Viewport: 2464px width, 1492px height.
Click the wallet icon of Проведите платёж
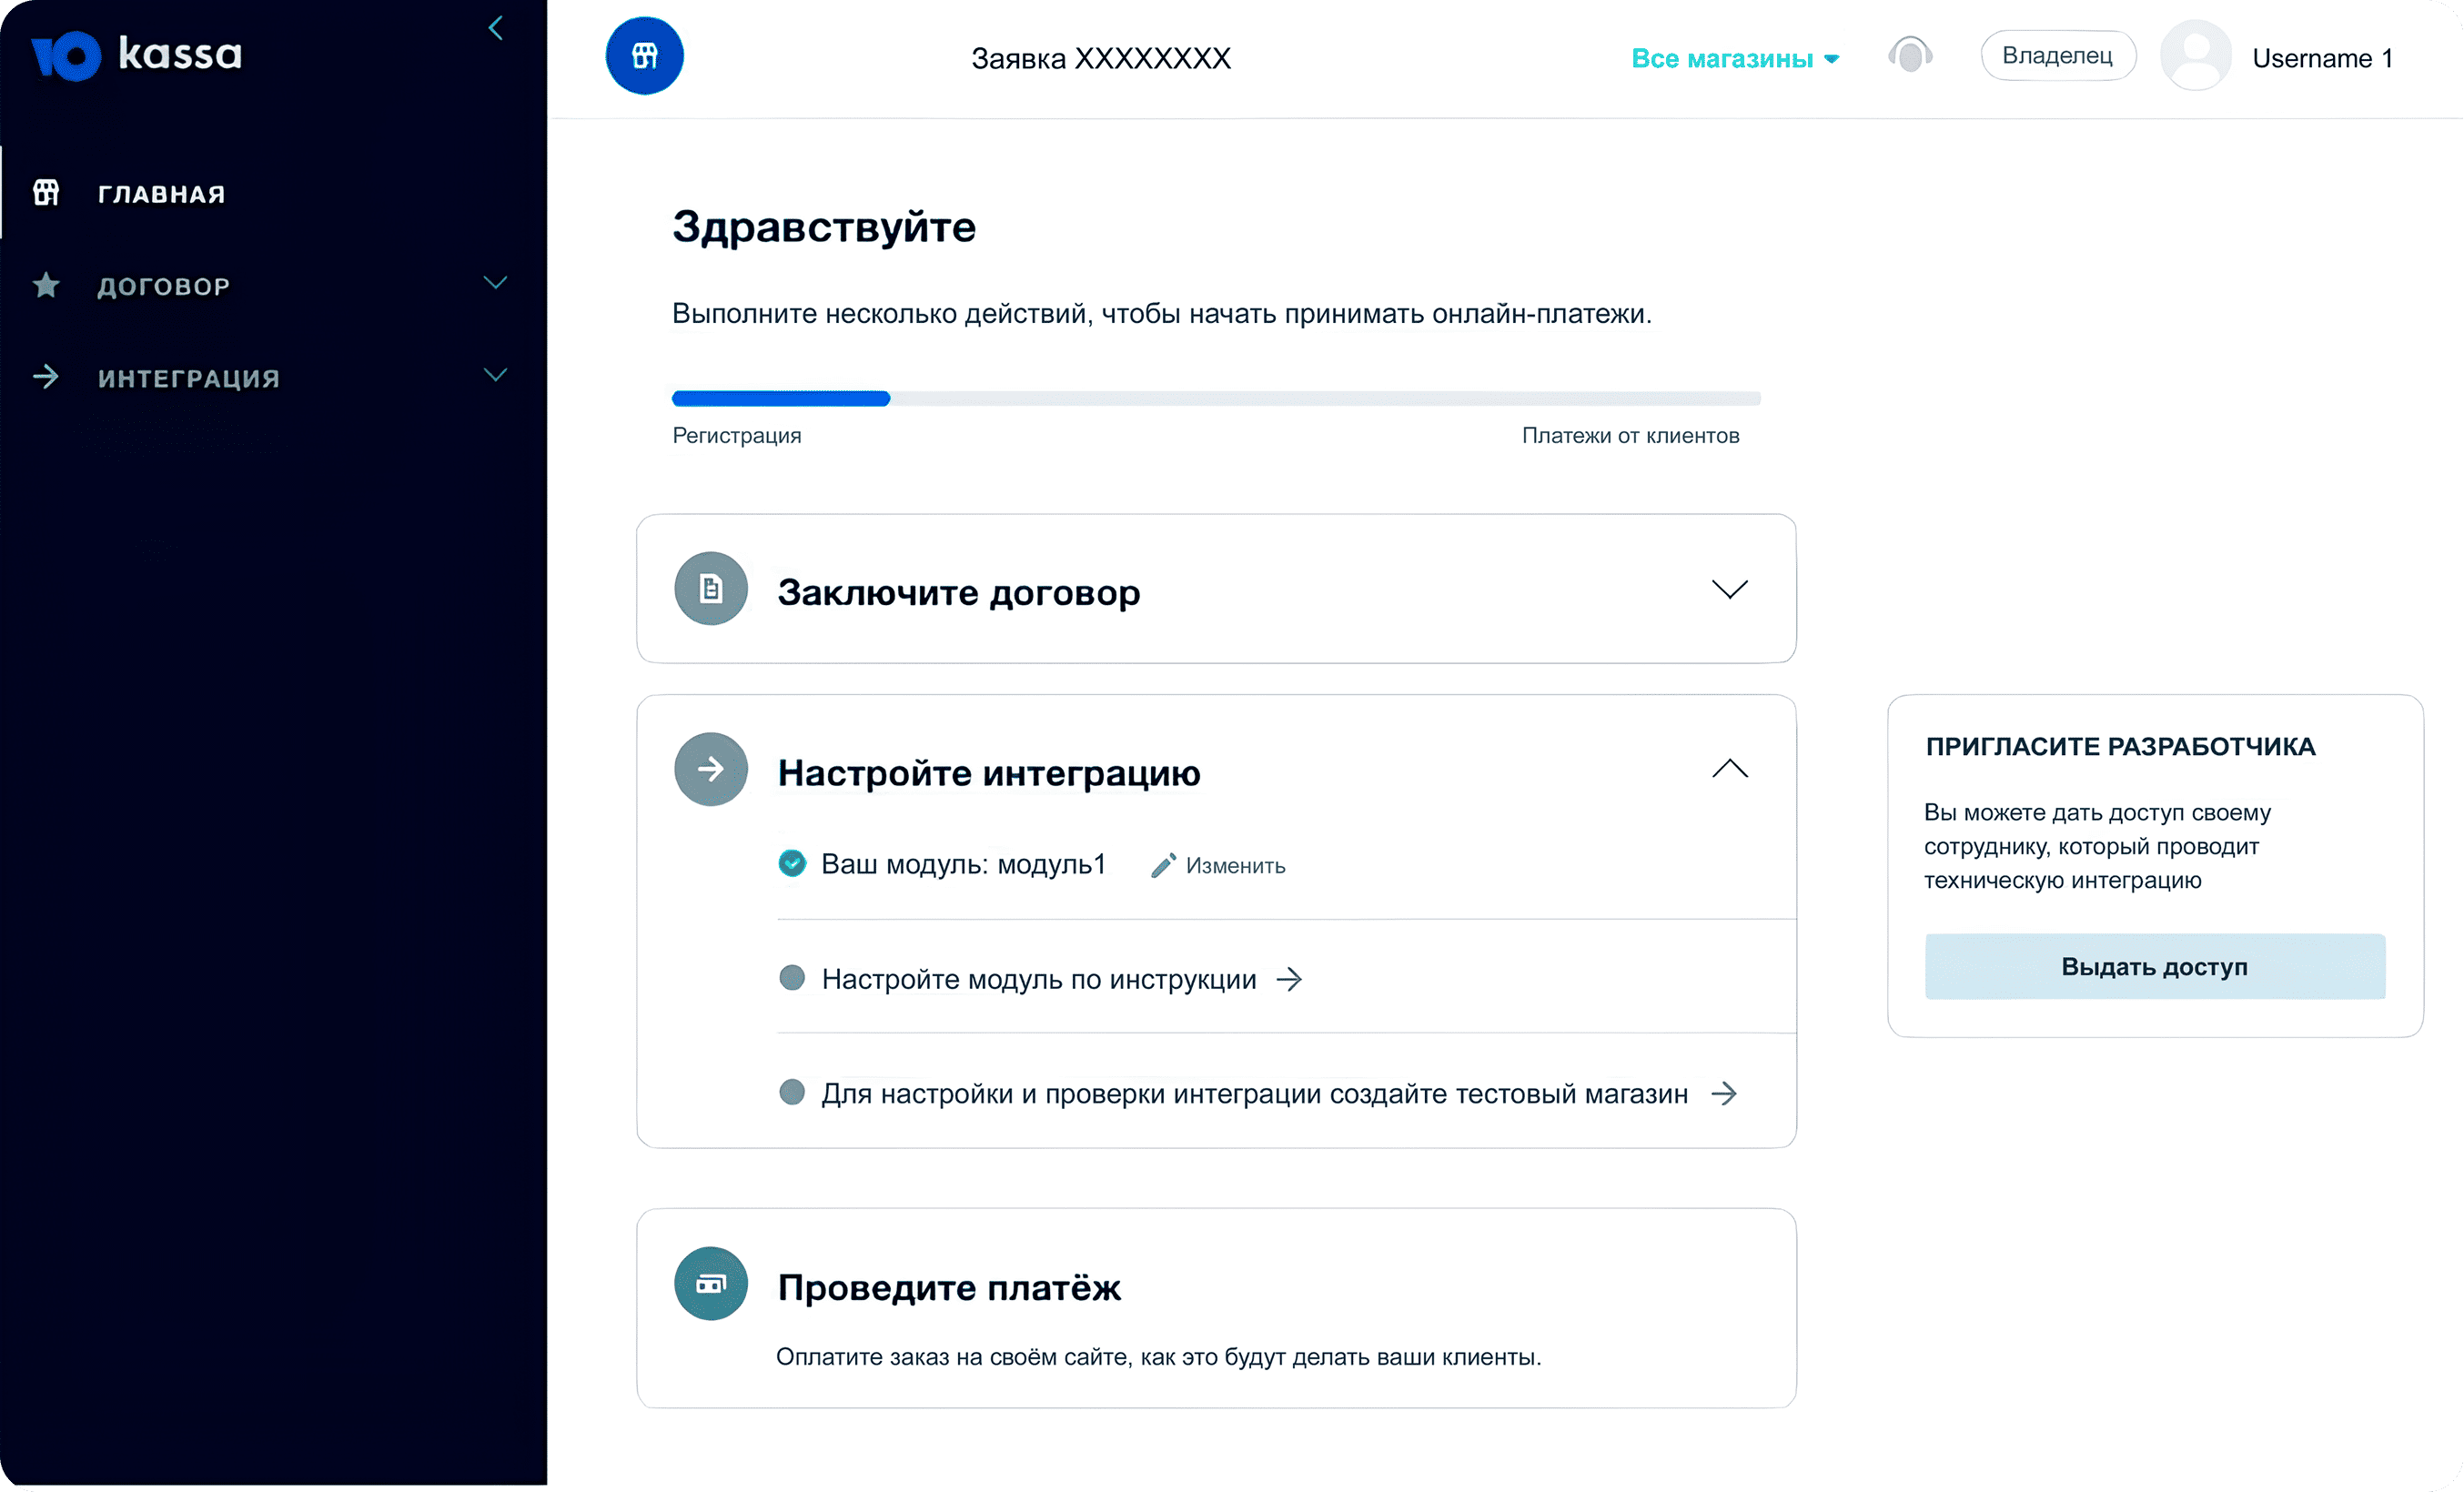[x=711, y=1284]
